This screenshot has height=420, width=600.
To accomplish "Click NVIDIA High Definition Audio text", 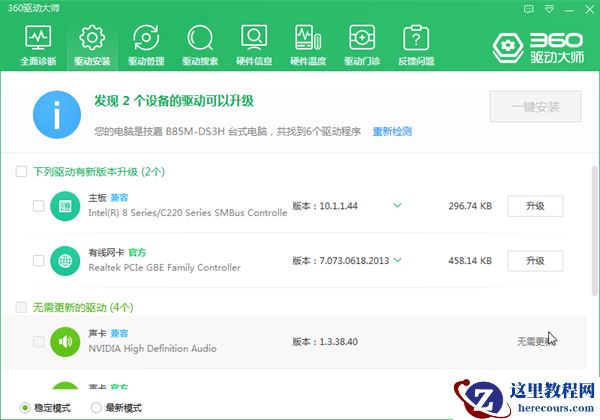I will (152, 348).
